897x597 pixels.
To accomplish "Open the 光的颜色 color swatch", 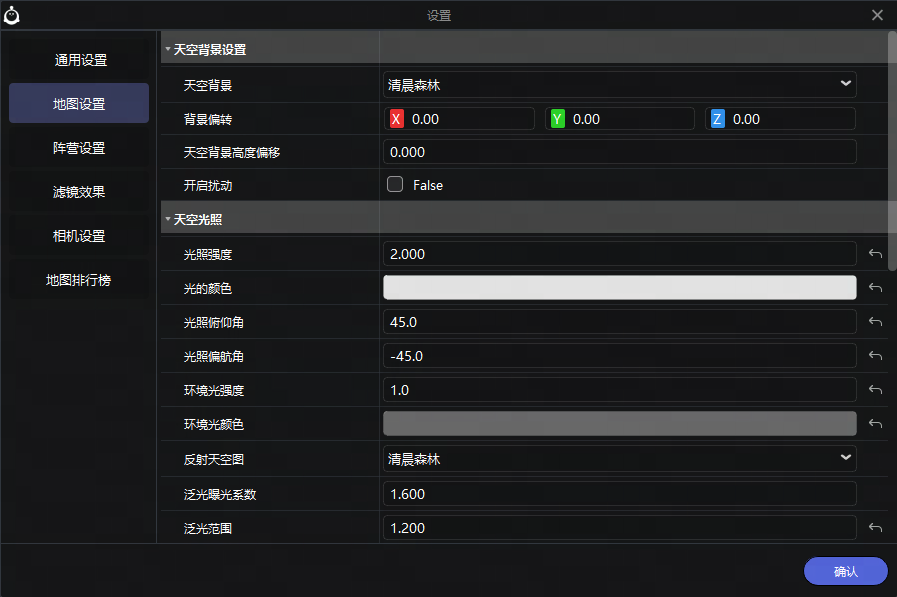I will pyautogui.click(x=620, y=288).
